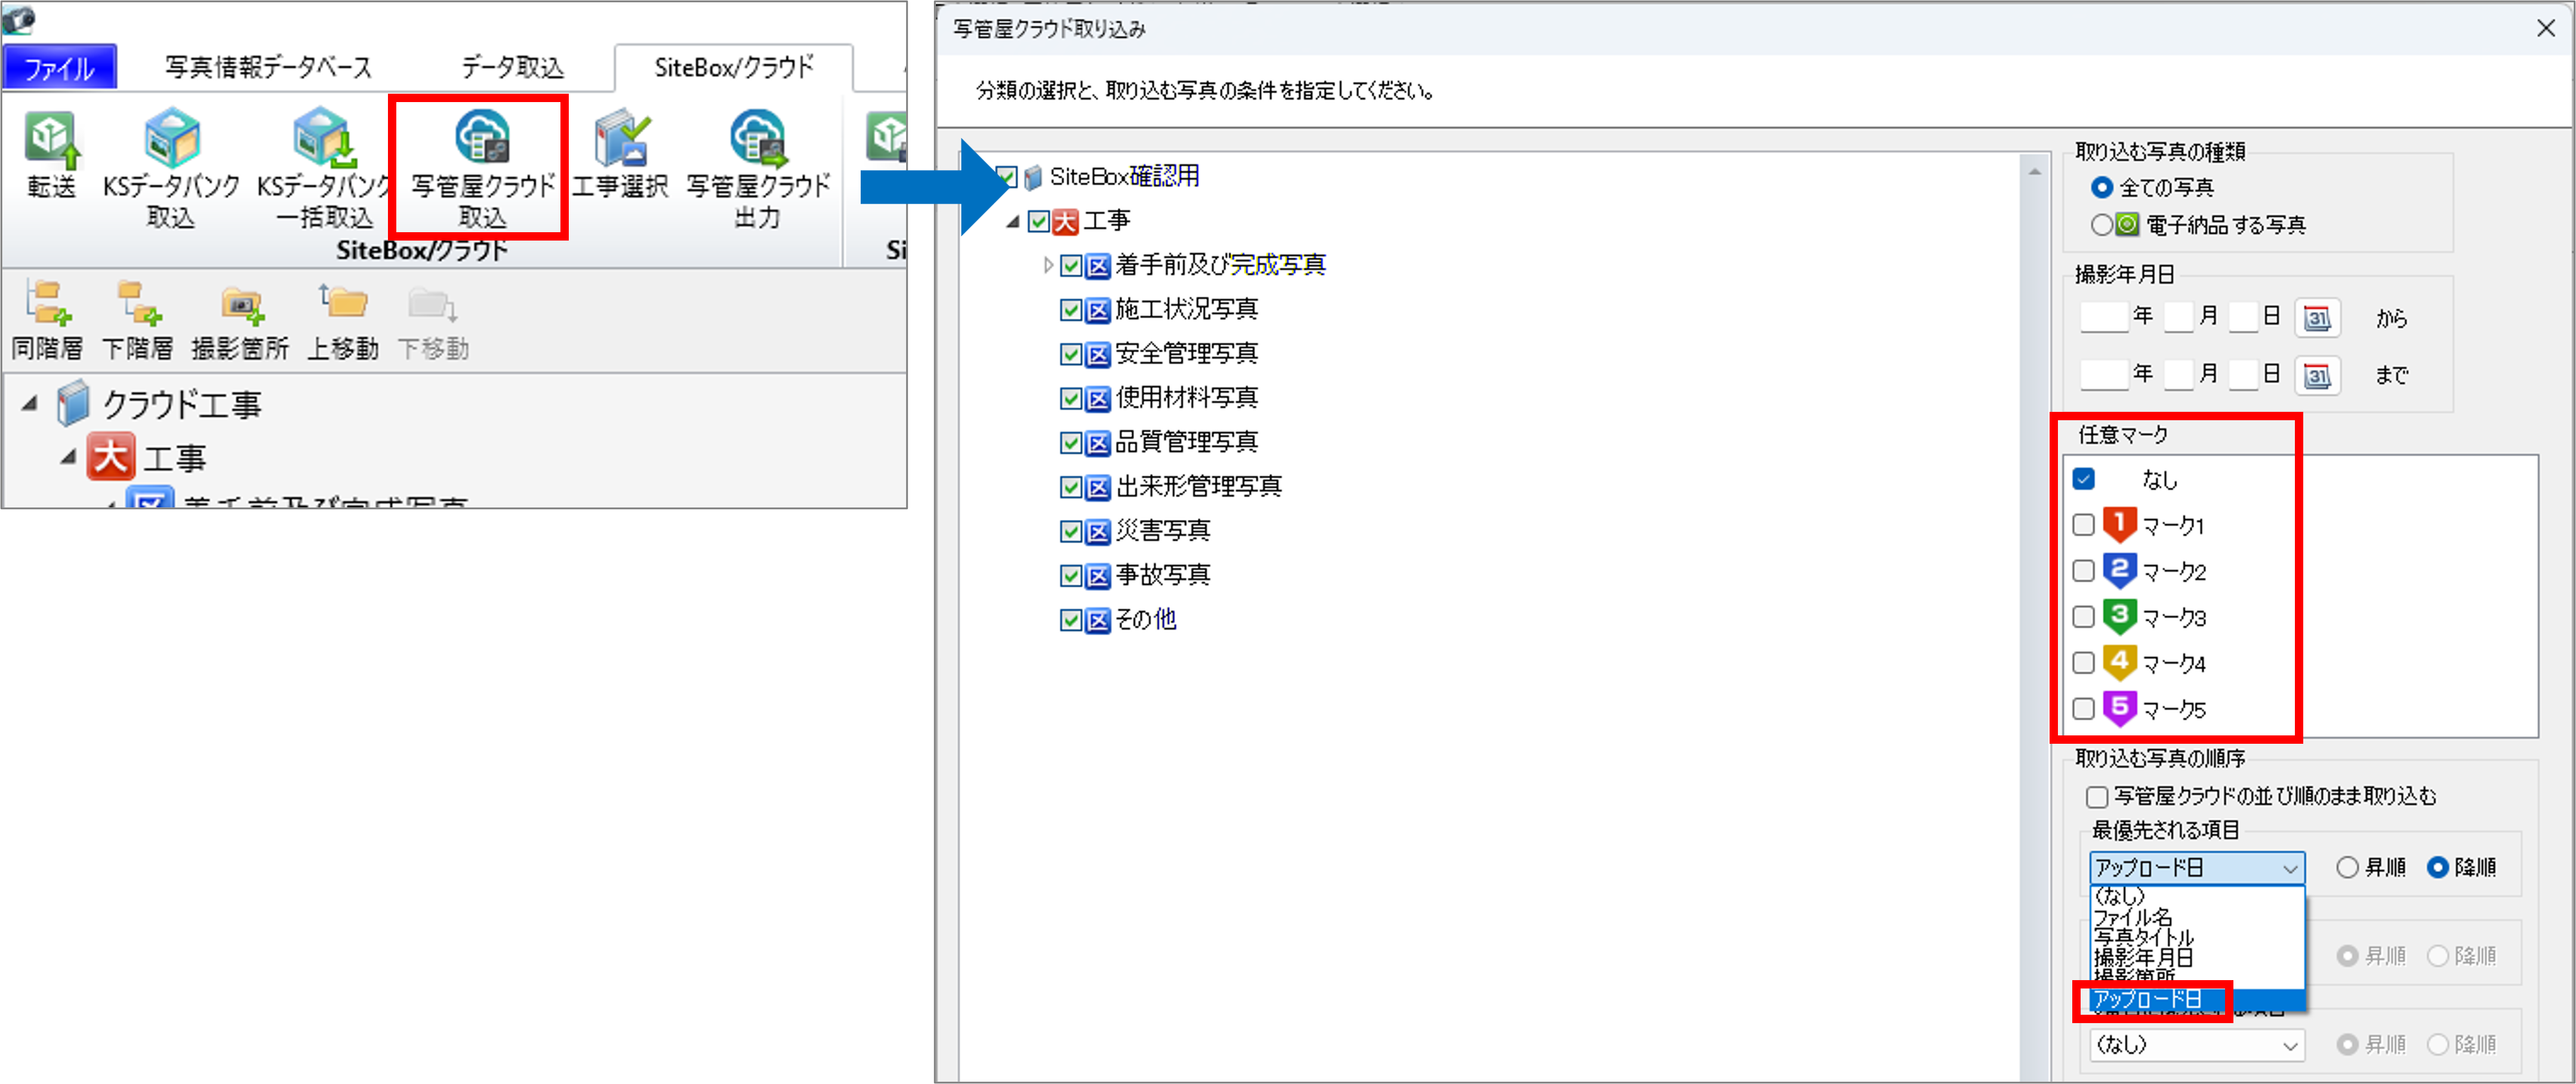Enable the マーク1 checkbox
This screenshot has height=1084, width=2576.
click(x=2084, y=525)
